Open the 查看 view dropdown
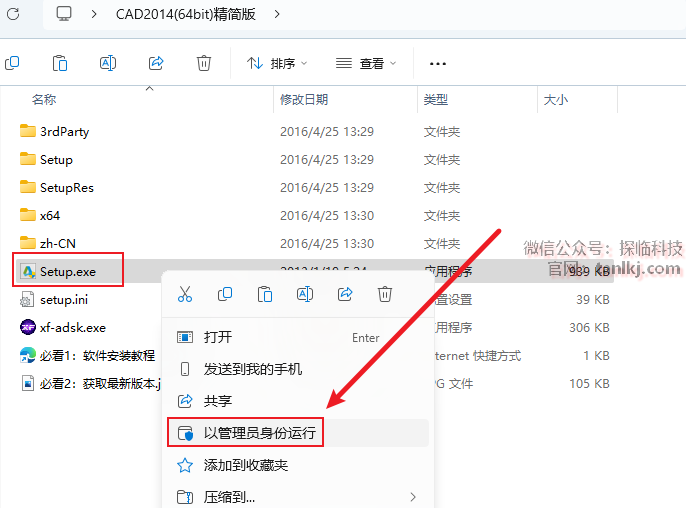The height and width of the screenshot is (508, 686). click(x=366, y=63)
